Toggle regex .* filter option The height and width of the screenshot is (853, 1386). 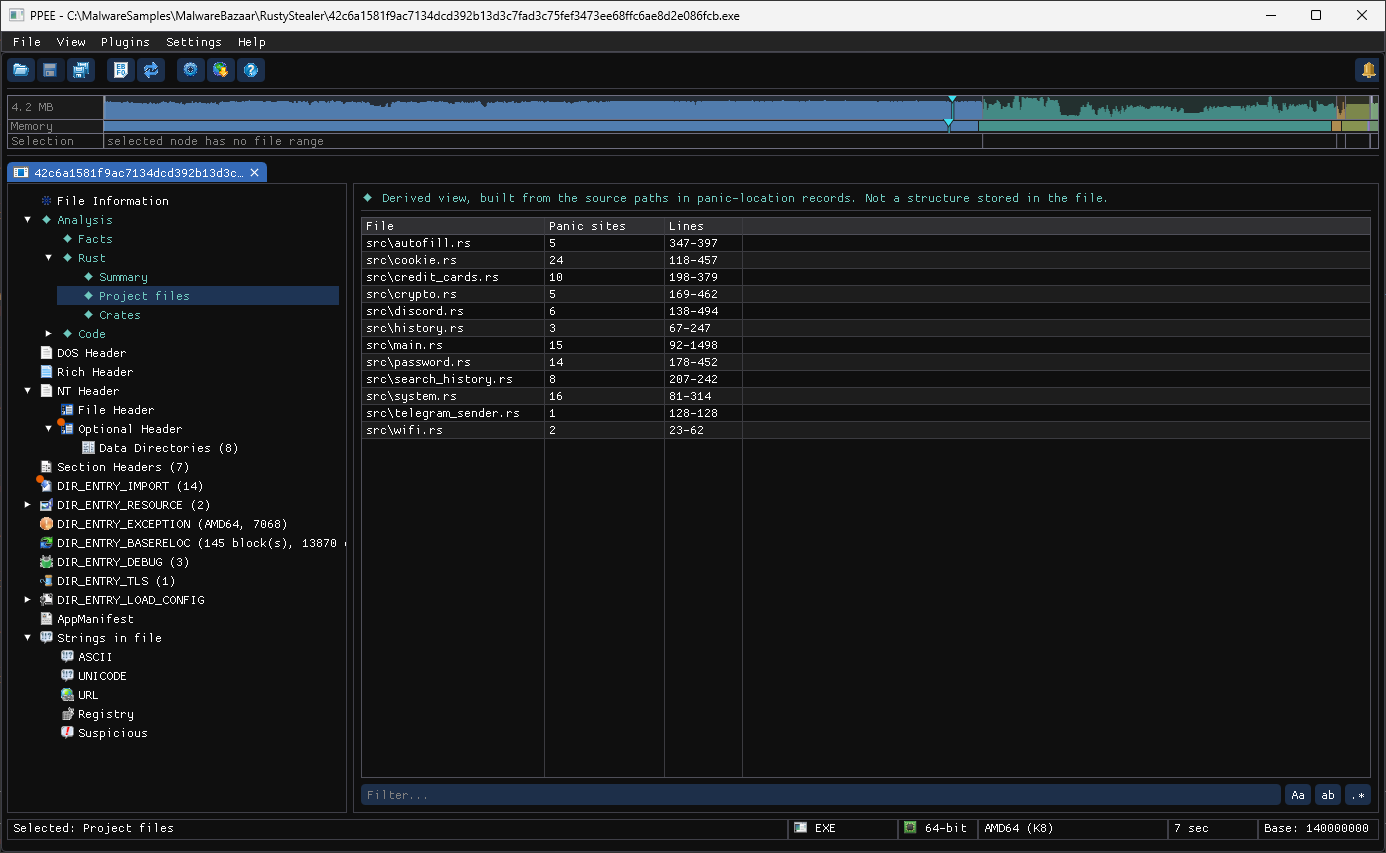point(1358,795)
